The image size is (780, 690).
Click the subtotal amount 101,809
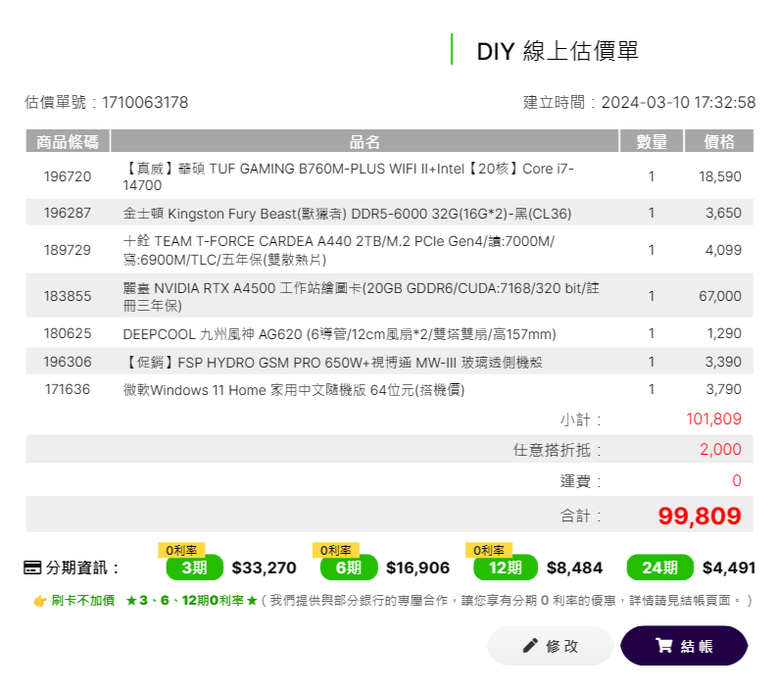click(714, 419)
